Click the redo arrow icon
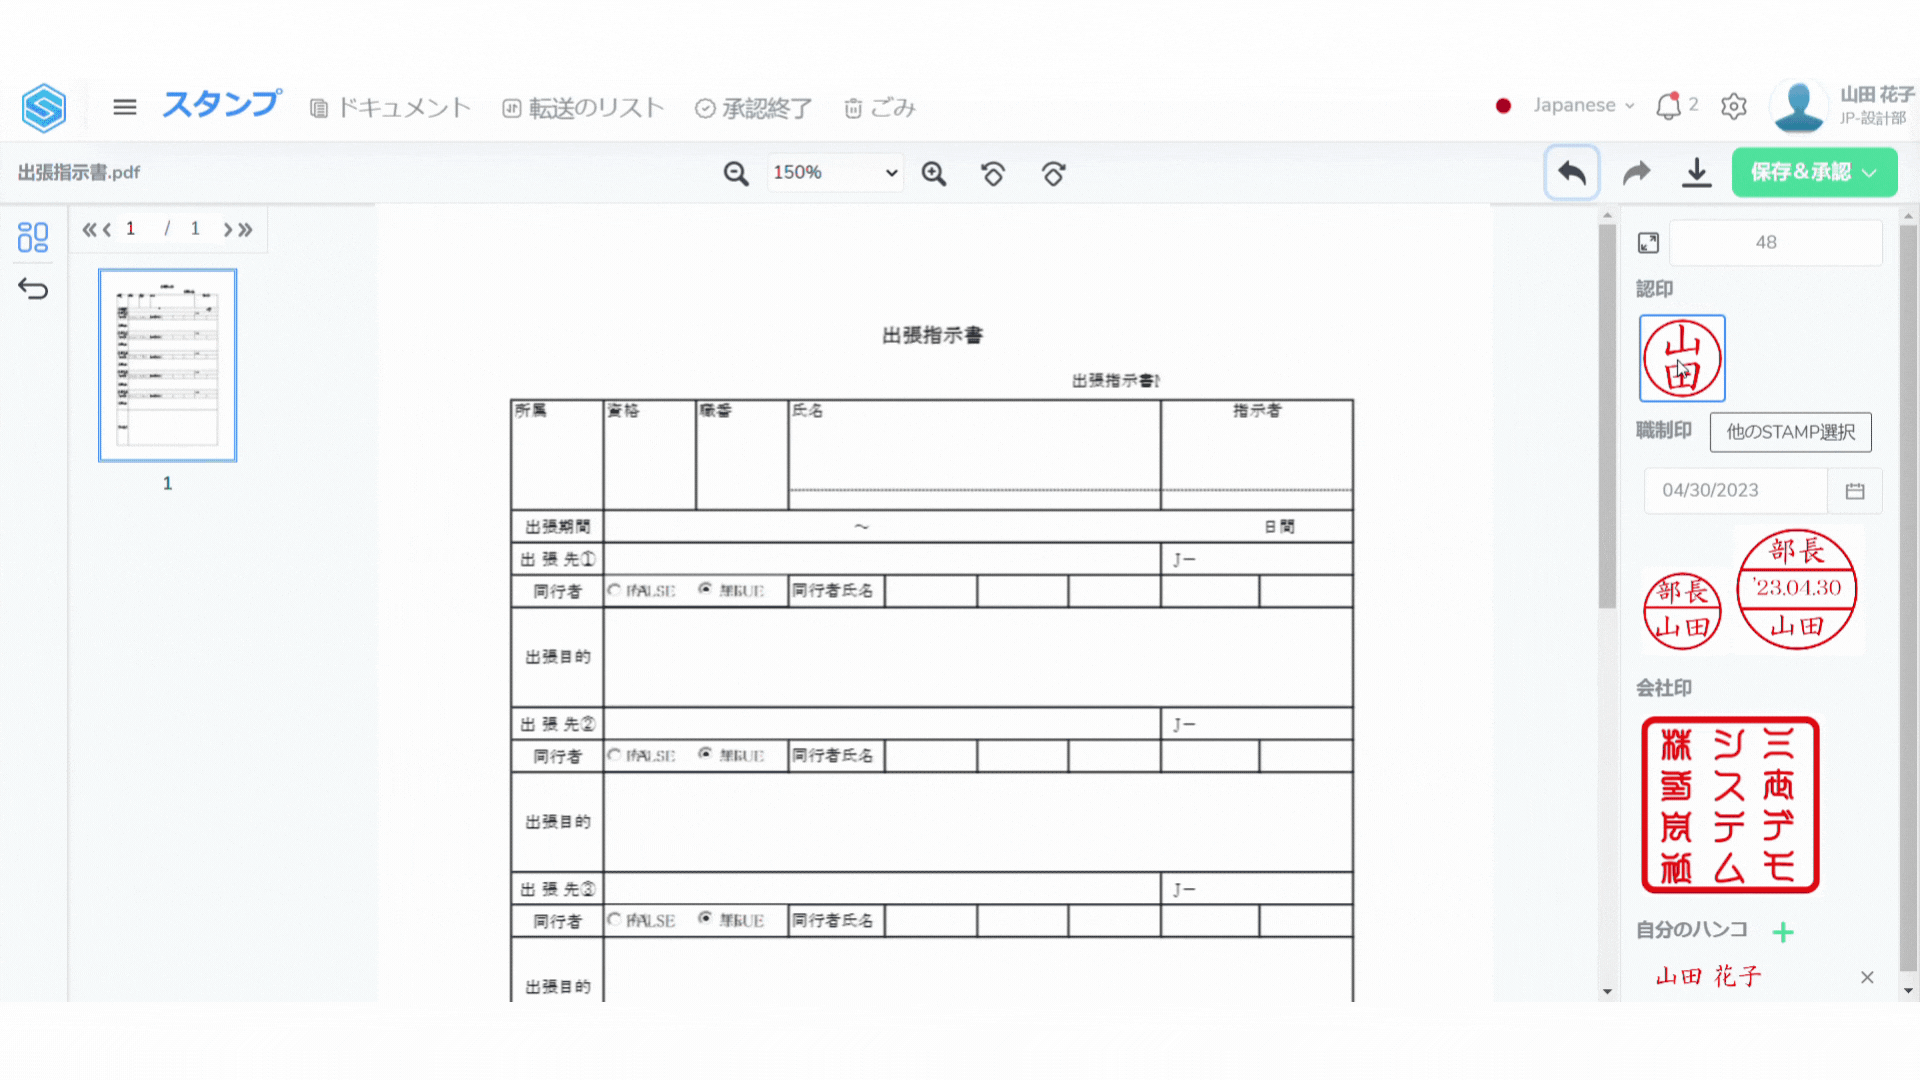Image resolution: width=1920 pixels, height=1080 pixels. tap(1636, 173)
